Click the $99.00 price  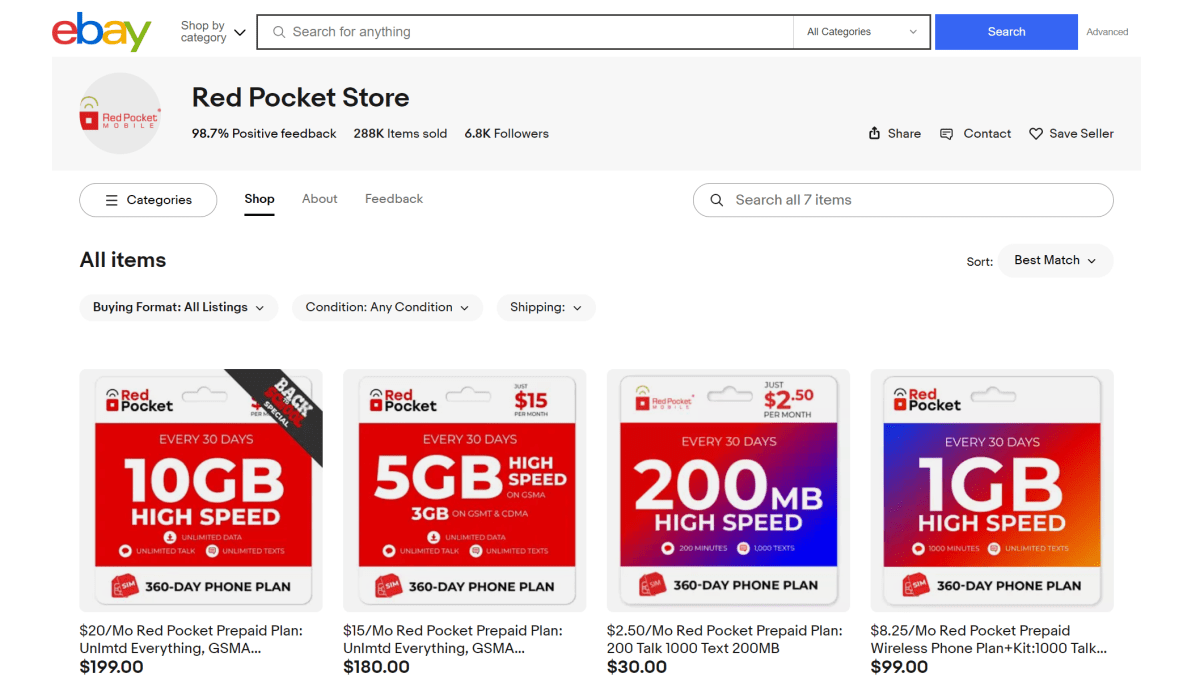(901, 667)
